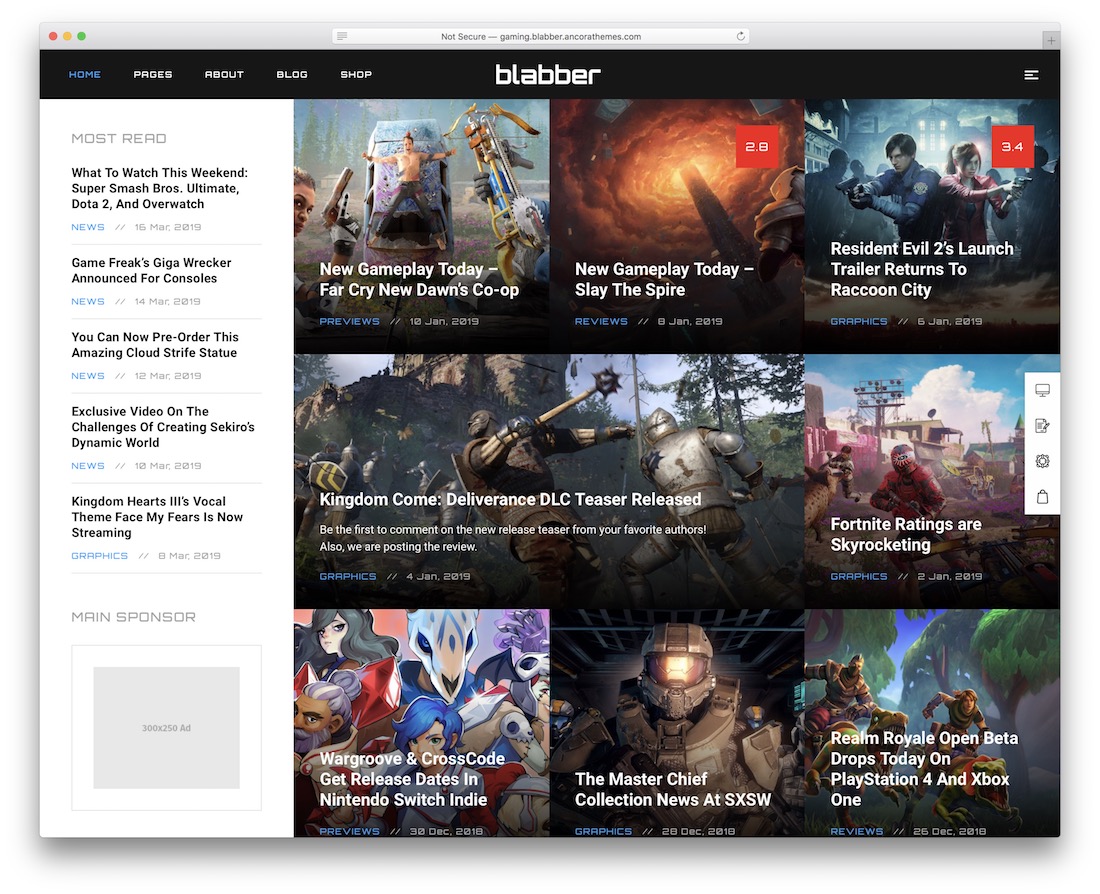
Task: Open 'Realm Royale Open Beta' headline
Action: 924,768
